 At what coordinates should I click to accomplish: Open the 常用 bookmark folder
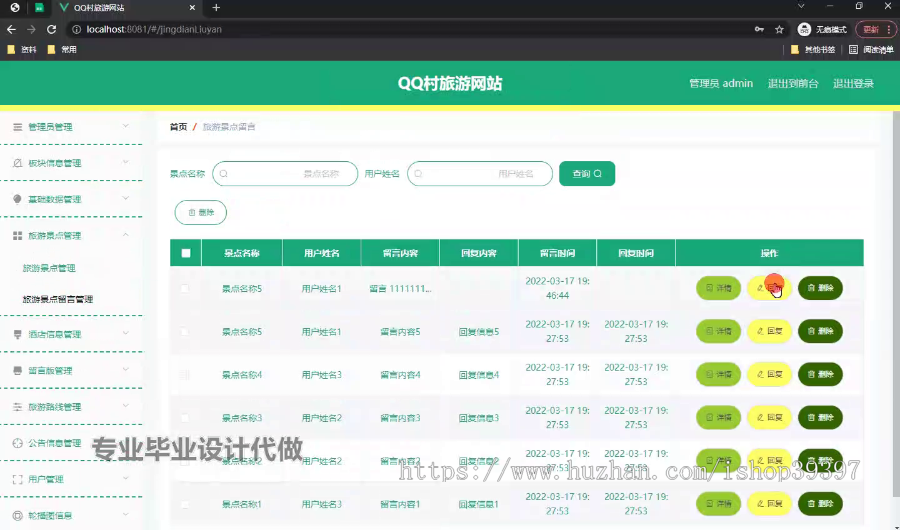point(62,49)
